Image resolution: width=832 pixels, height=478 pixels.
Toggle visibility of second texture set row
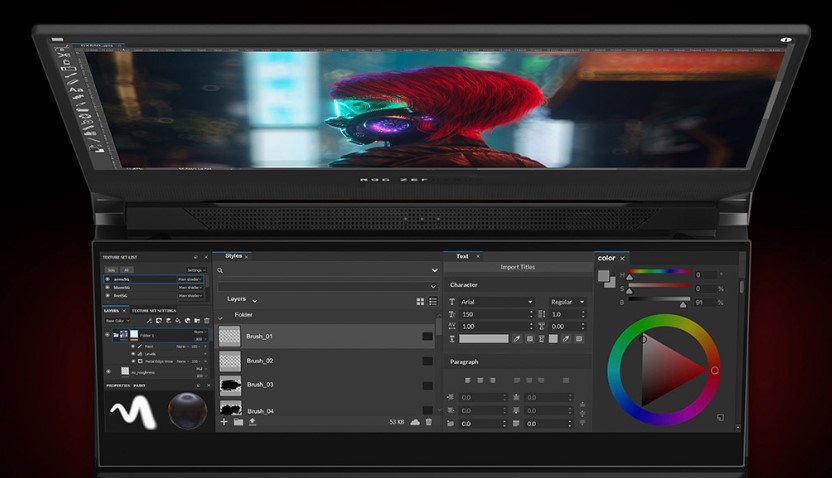(108, 288)
